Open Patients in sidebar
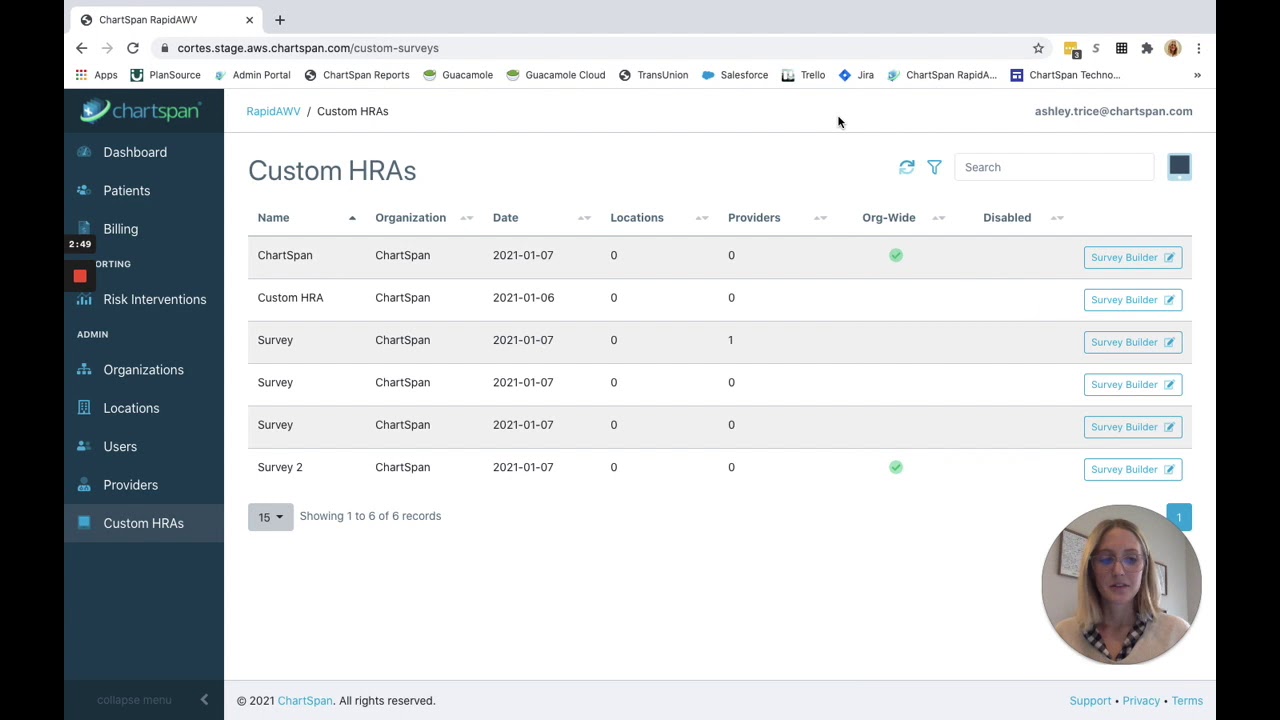Screen dimensions: 1280x720 point(126,190)
